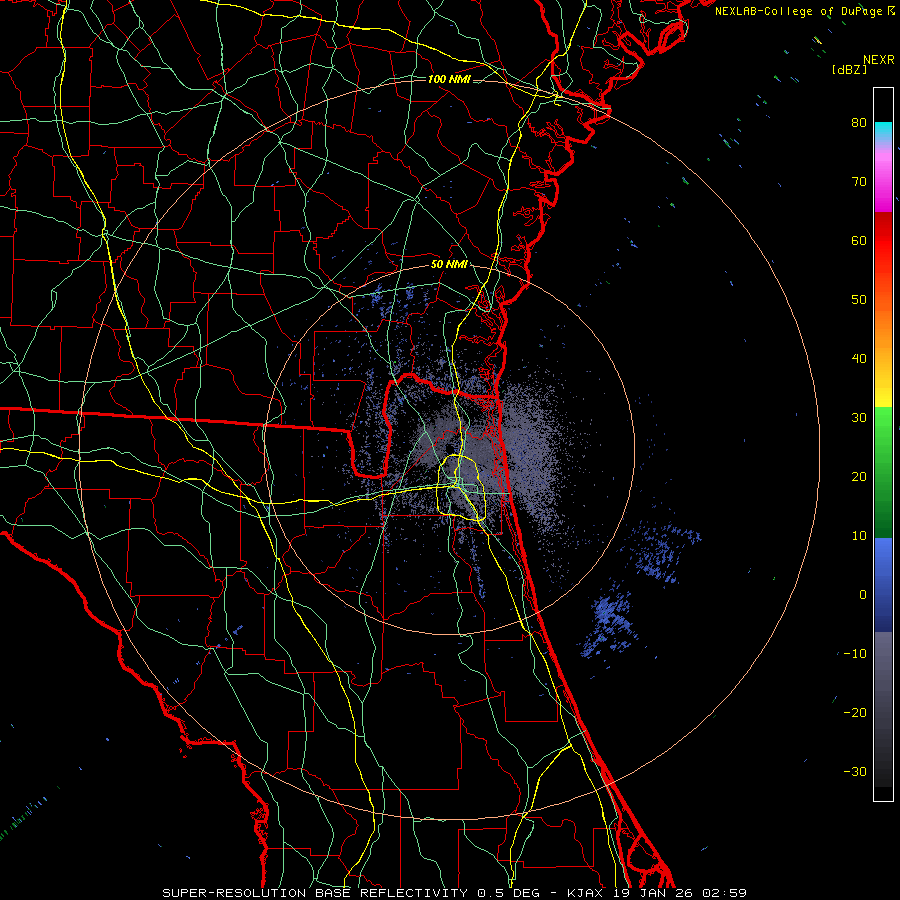Click the 100 NMI range ring label
This screenshot has height=900, width=900.
(x=449, y=79)
